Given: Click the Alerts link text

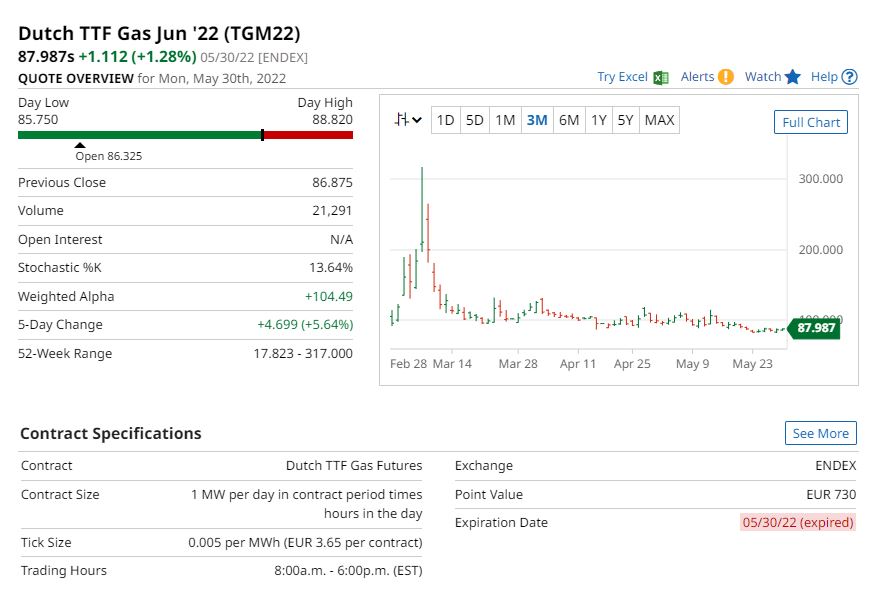Looking at the screenshot, I should click(697, 77).
